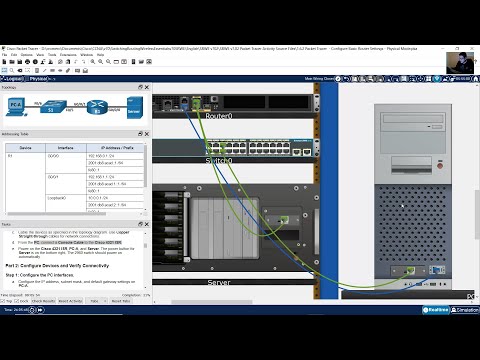
Task: Click the Server chassis in the rack
Action: tap(233, 227)
